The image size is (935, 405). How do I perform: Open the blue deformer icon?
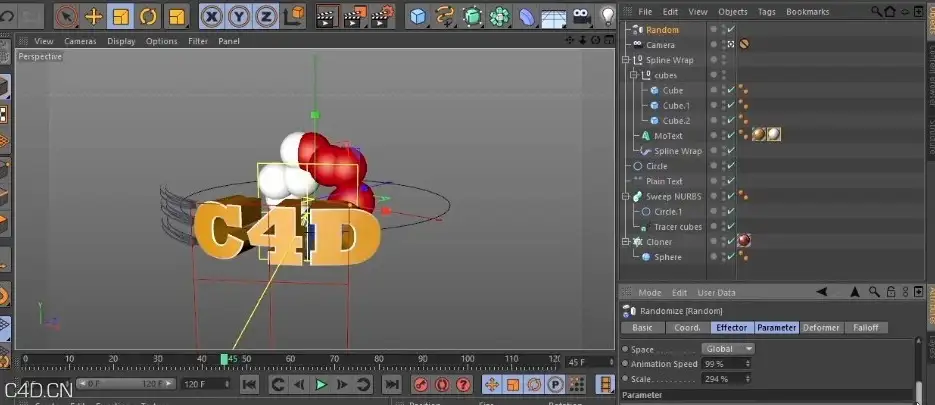point(527,16)
